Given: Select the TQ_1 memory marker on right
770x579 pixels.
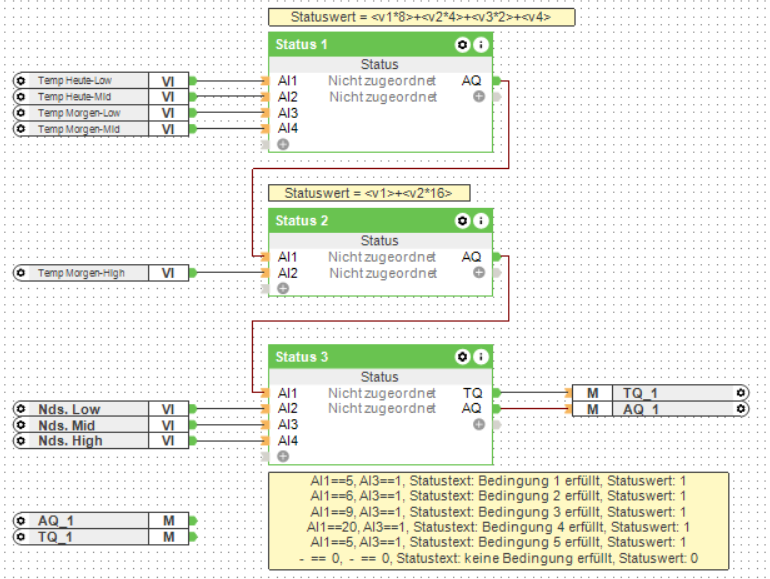Looking at the screenshot, I should coord(660,393).
